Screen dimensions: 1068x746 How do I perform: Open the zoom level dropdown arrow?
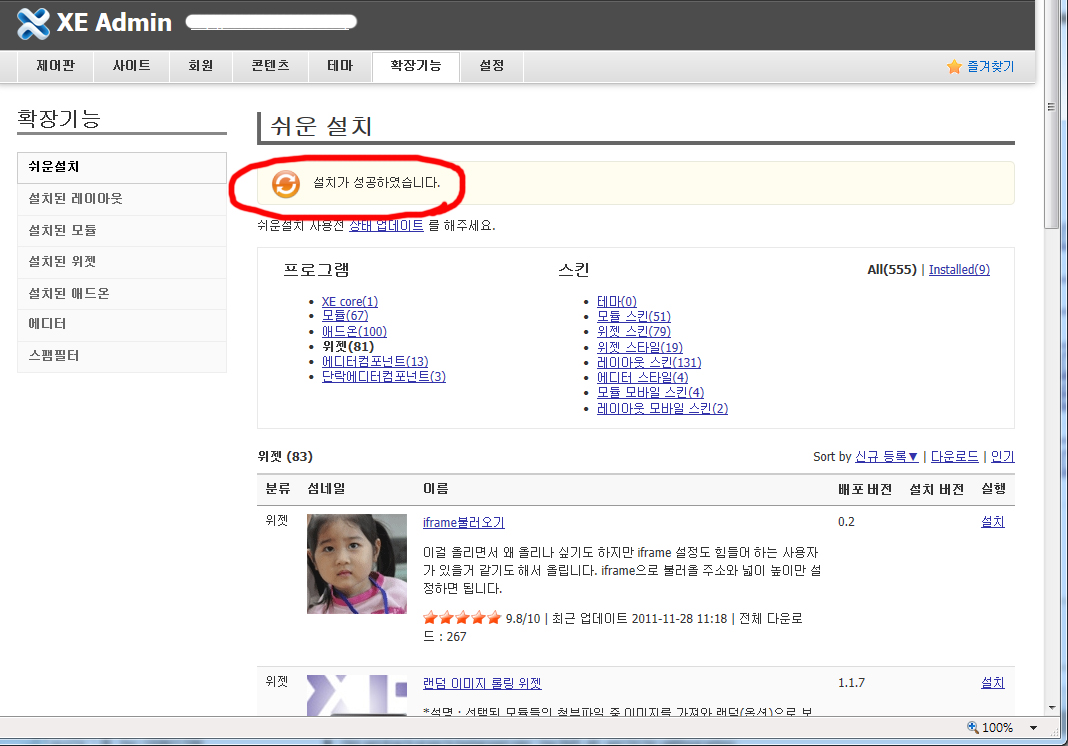click(1033, 728)
